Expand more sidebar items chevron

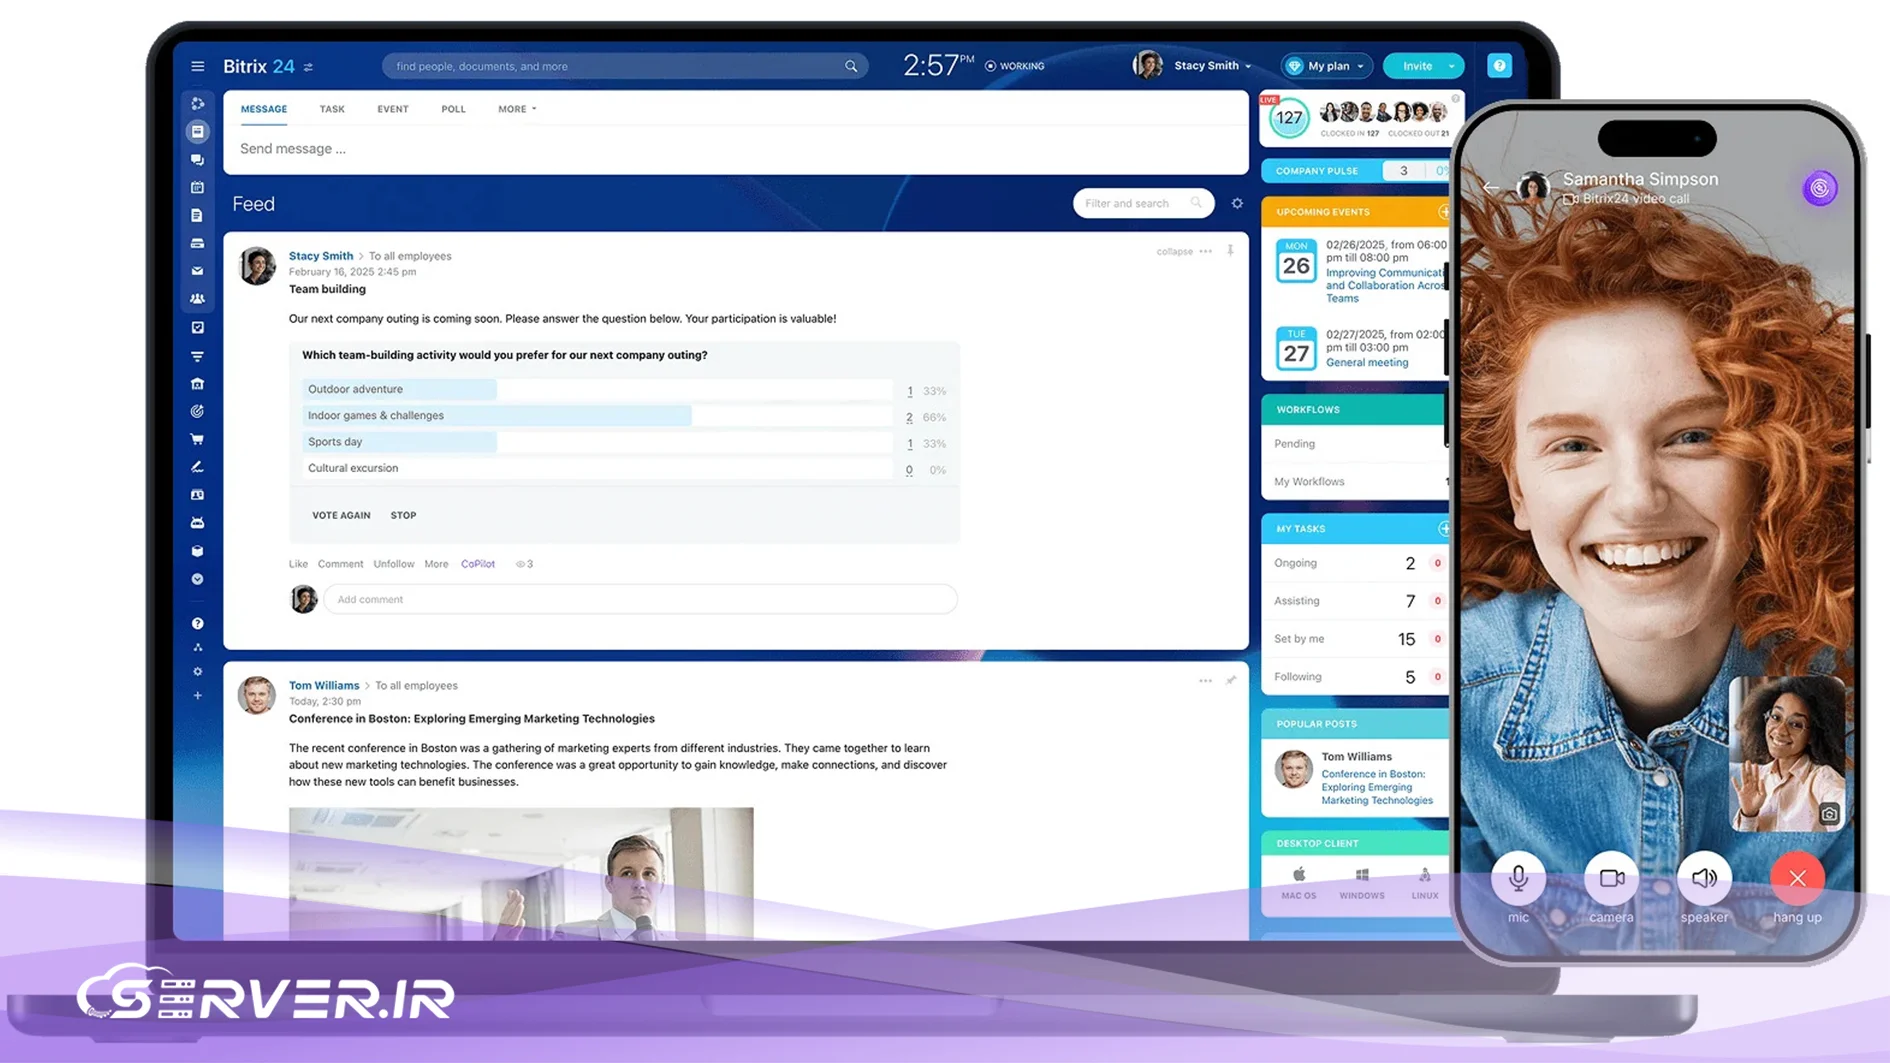[197, 579]
